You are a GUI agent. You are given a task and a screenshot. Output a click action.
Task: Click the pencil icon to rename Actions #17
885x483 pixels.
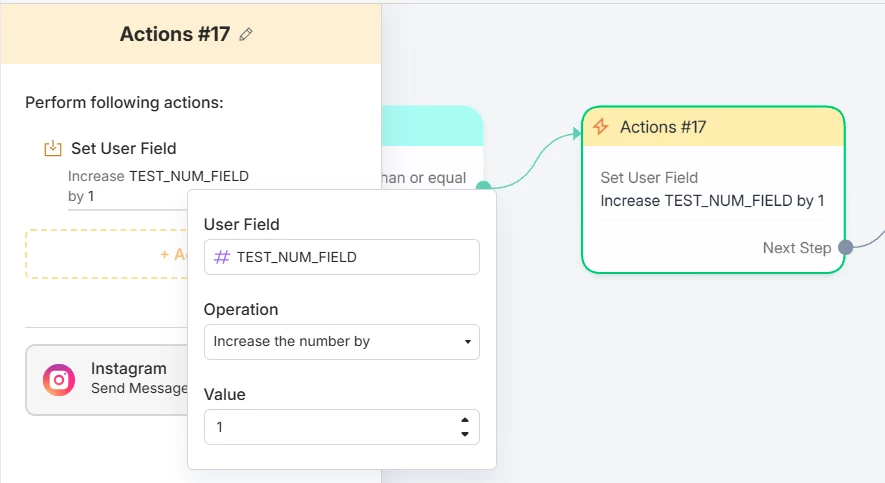[x=246, y=34]
